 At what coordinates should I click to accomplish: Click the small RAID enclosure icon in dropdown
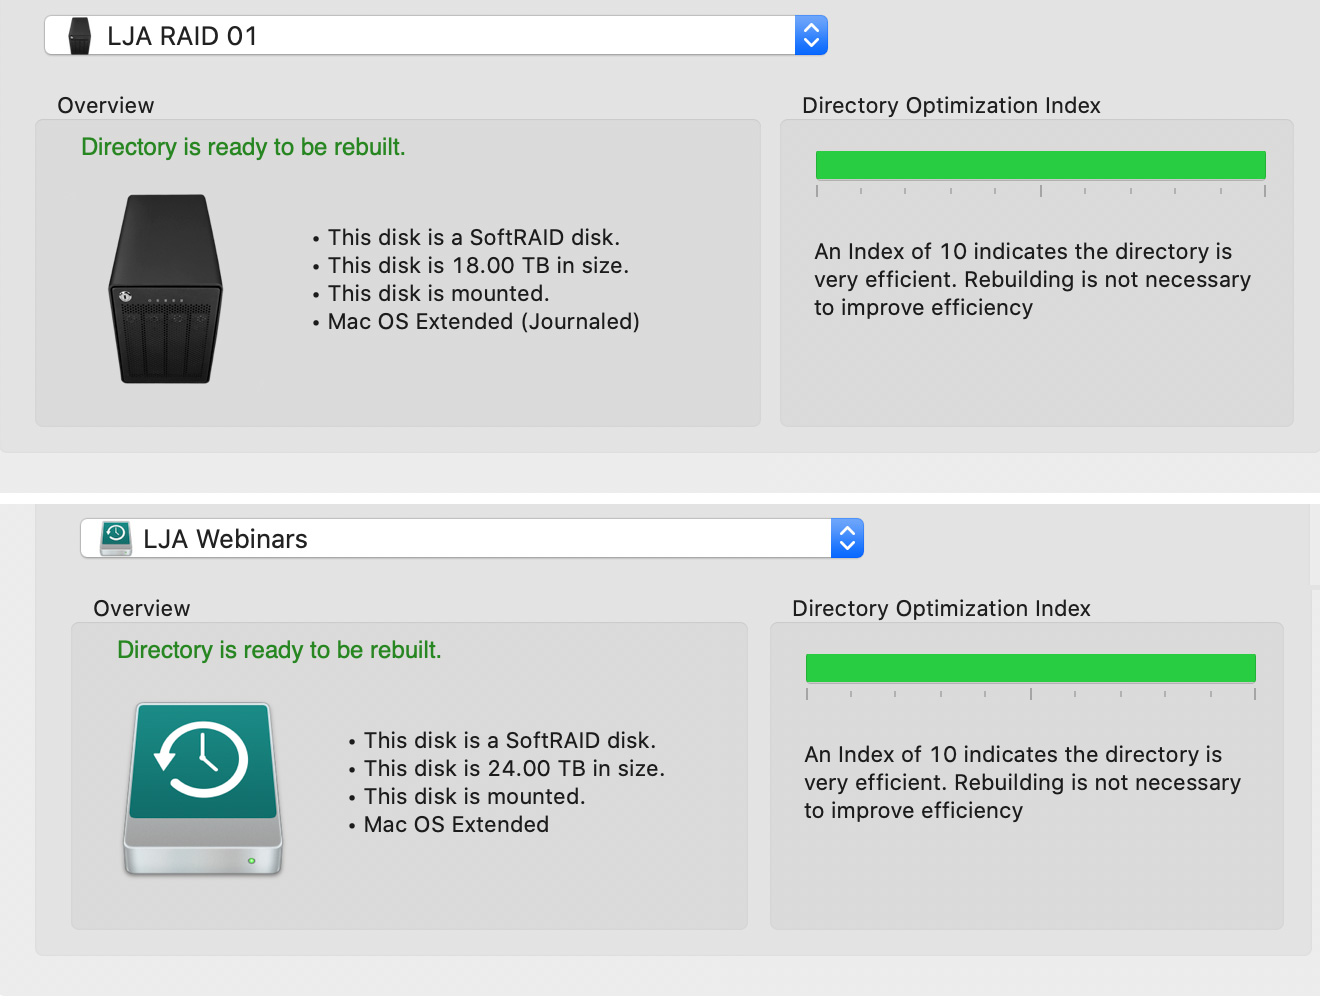[80, 36]
